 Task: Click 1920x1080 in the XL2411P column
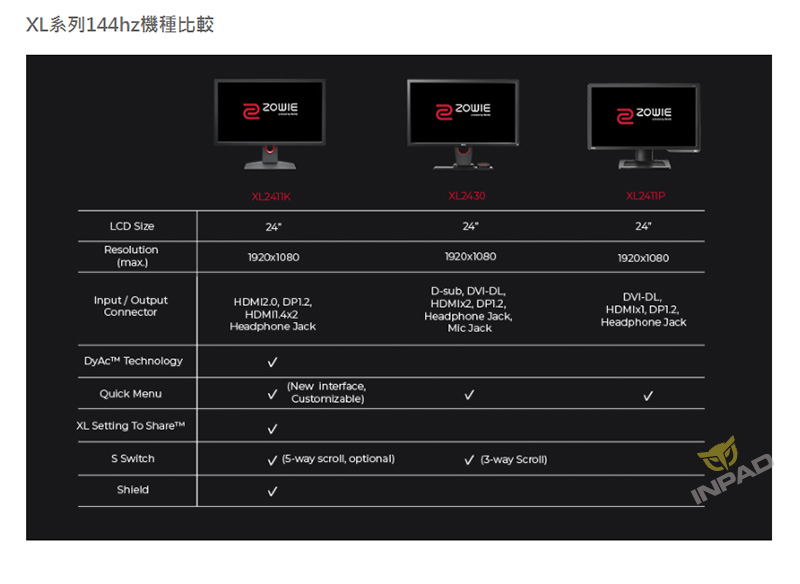coord(643,258)
